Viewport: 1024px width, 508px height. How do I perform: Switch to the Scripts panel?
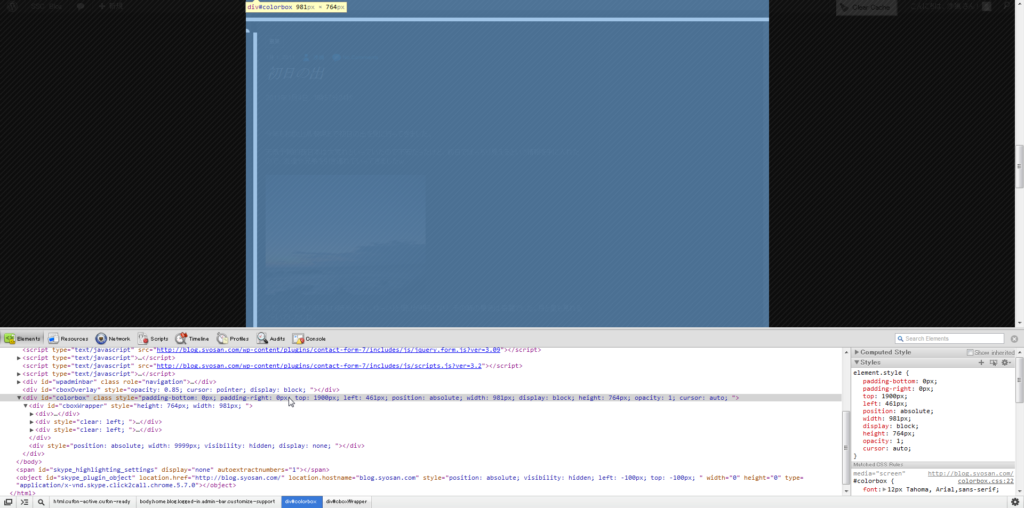pos(153,339)
